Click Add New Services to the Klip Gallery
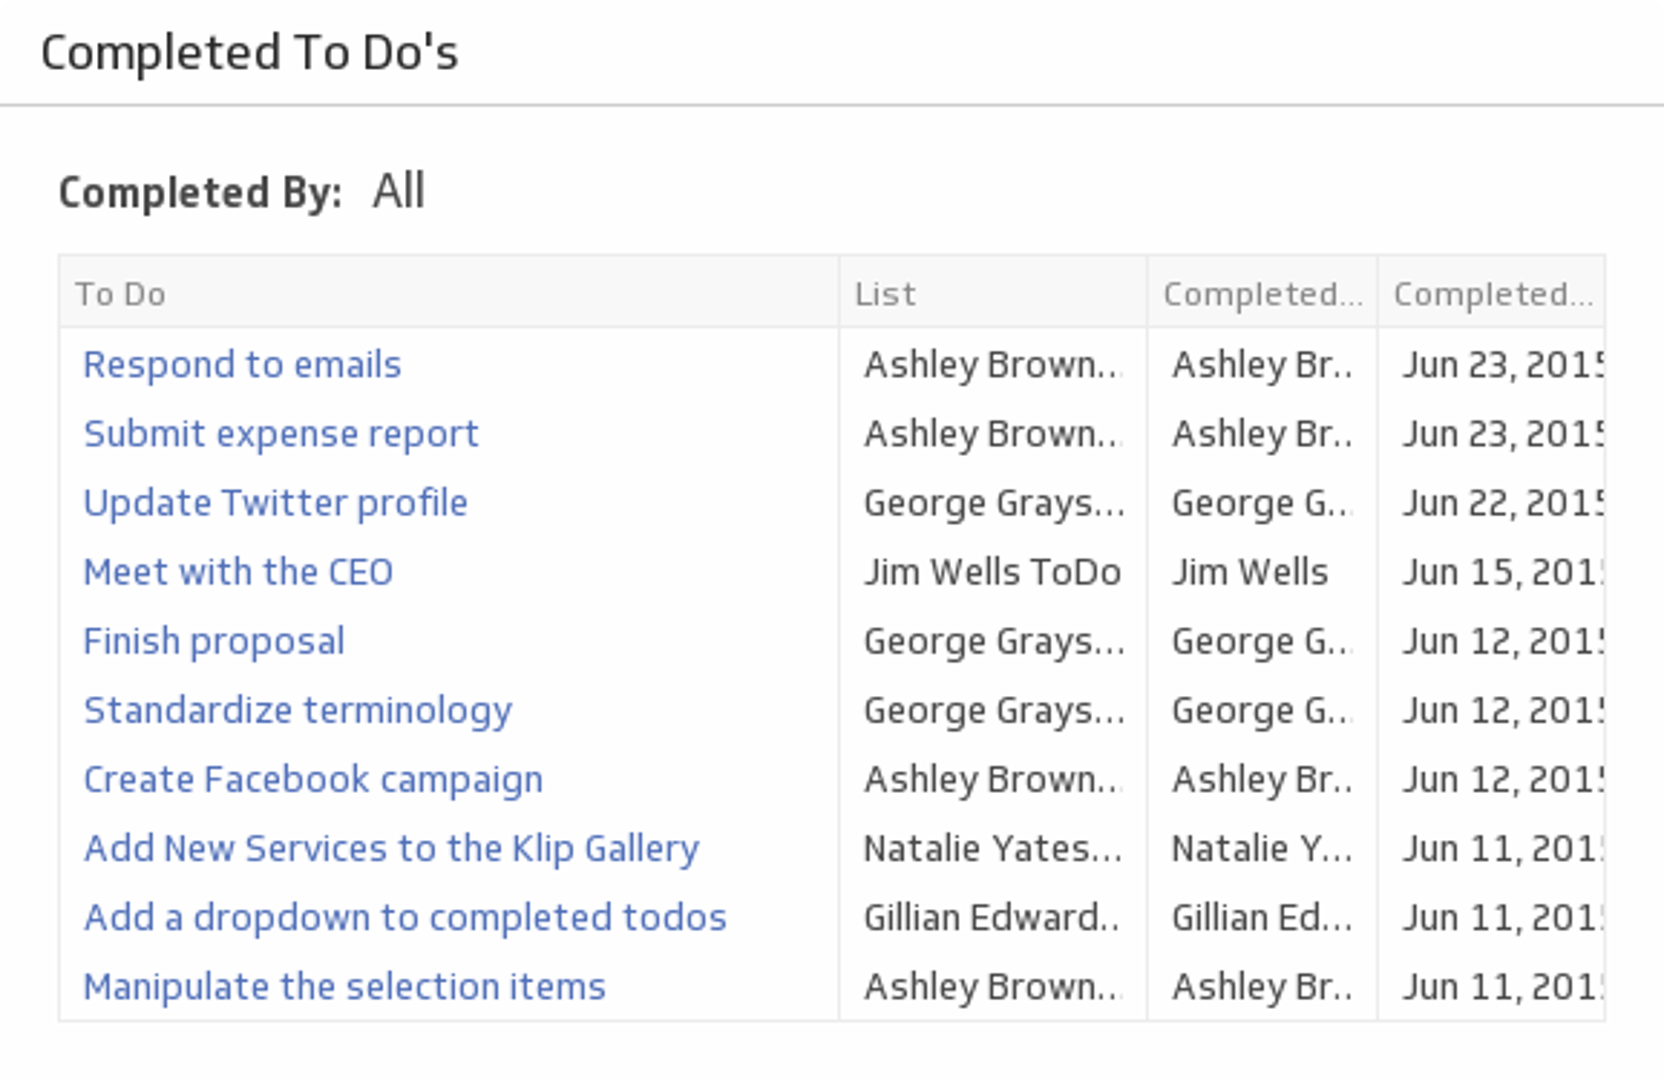 point(391,848)
